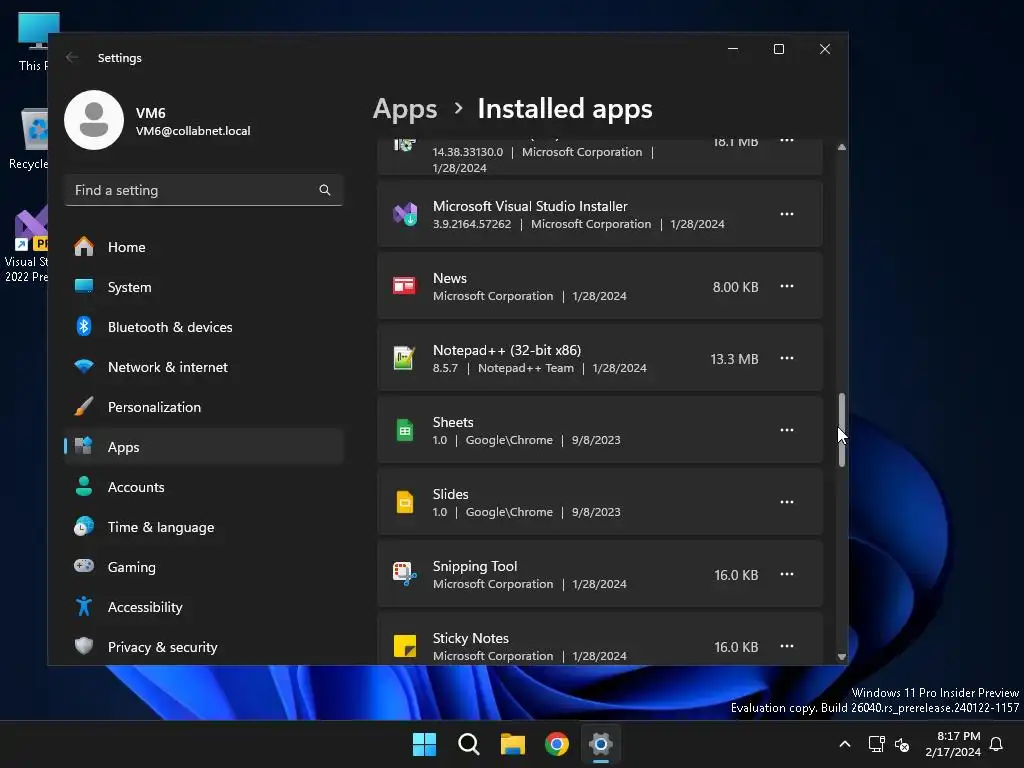Click the Snipping Tool app name
Image resolution: width=1024 pixels, height=768 pixels.
(475, 566)
